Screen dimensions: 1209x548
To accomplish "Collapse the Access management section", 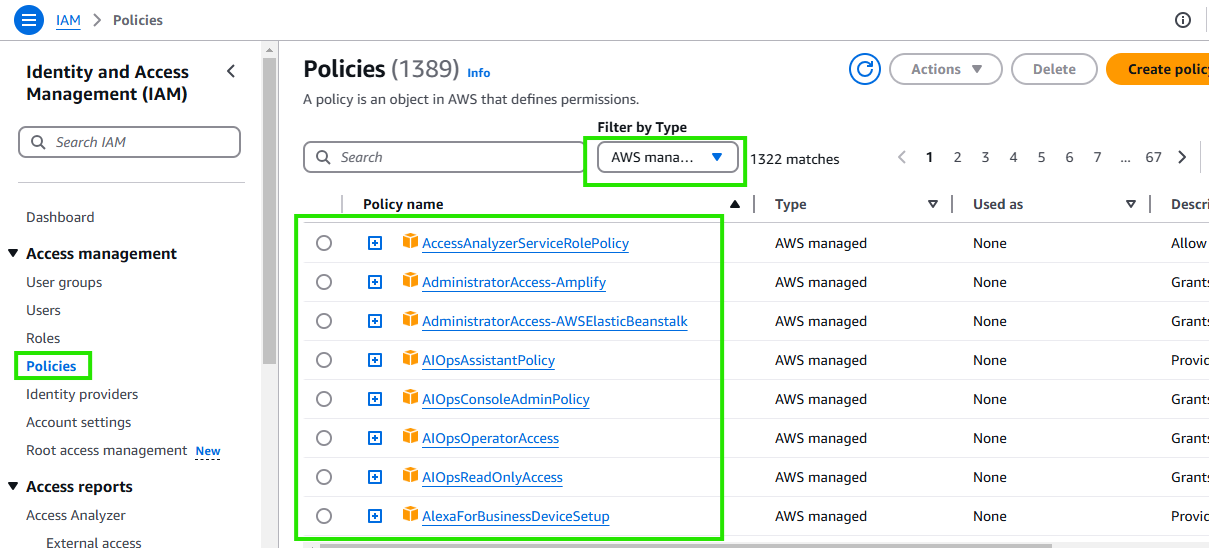I will pyautogui.click(x=13, y=254).
